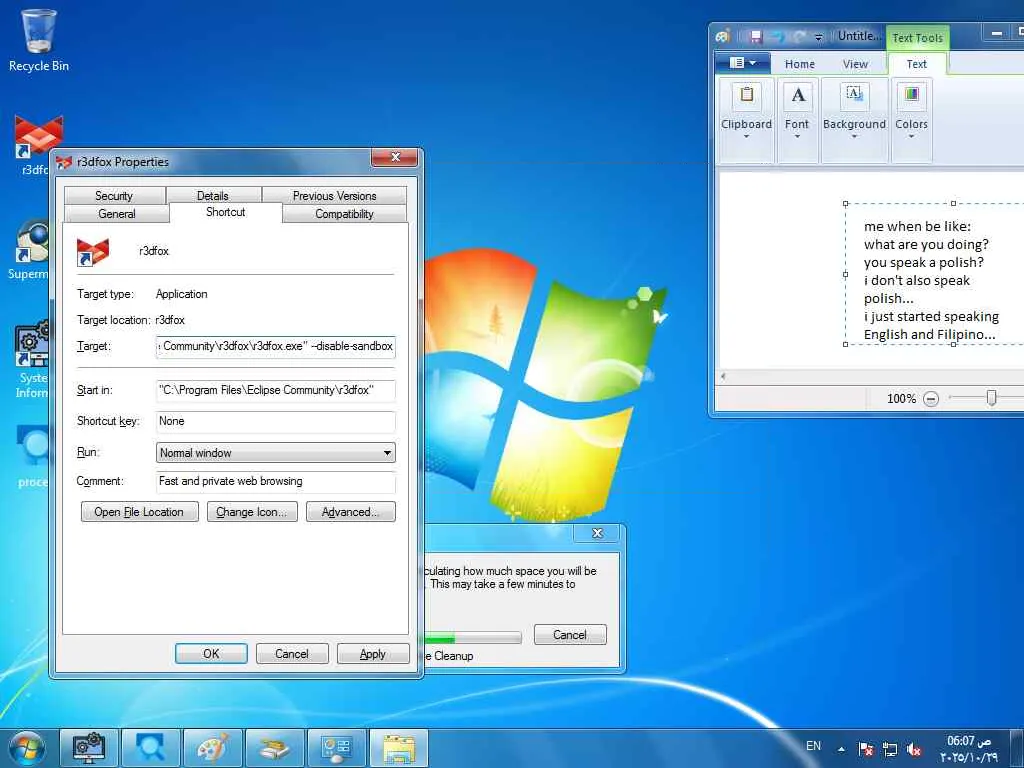The image size is (1024, 768).
Task: Confirm r3dfox Properties with OK
Action: 211,654
